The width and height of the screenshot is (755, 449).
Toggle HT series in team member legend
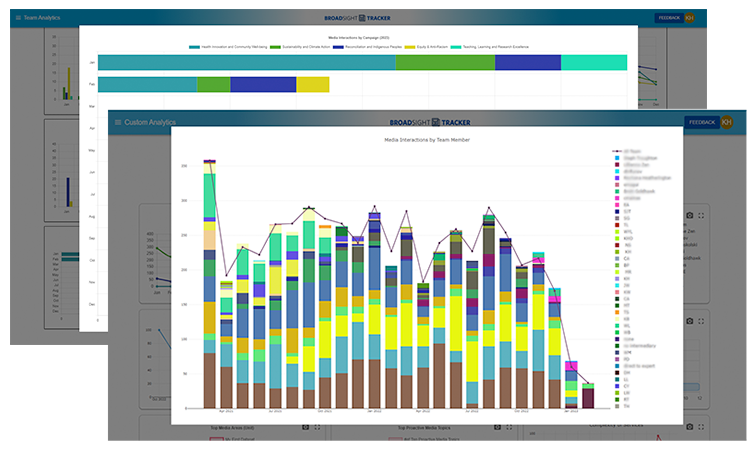pos(622,305)
